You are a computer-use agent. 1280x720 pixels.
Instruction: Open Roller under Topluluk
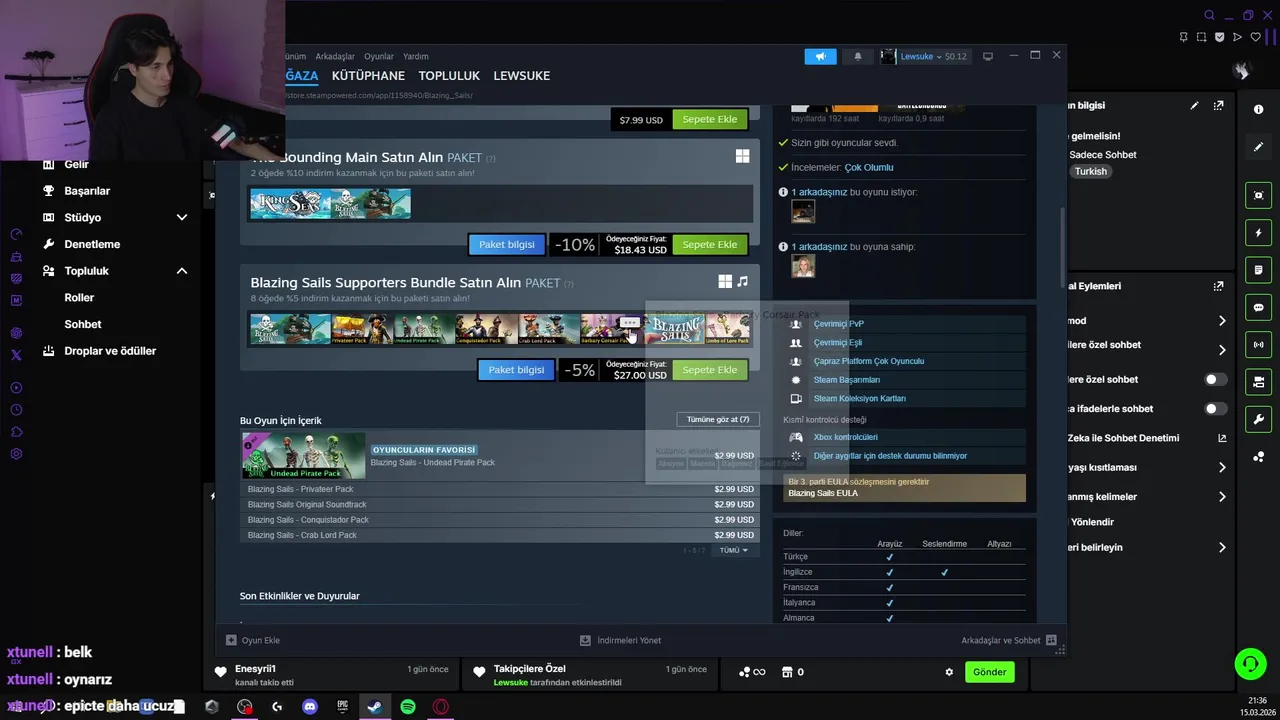click(79, 298)
